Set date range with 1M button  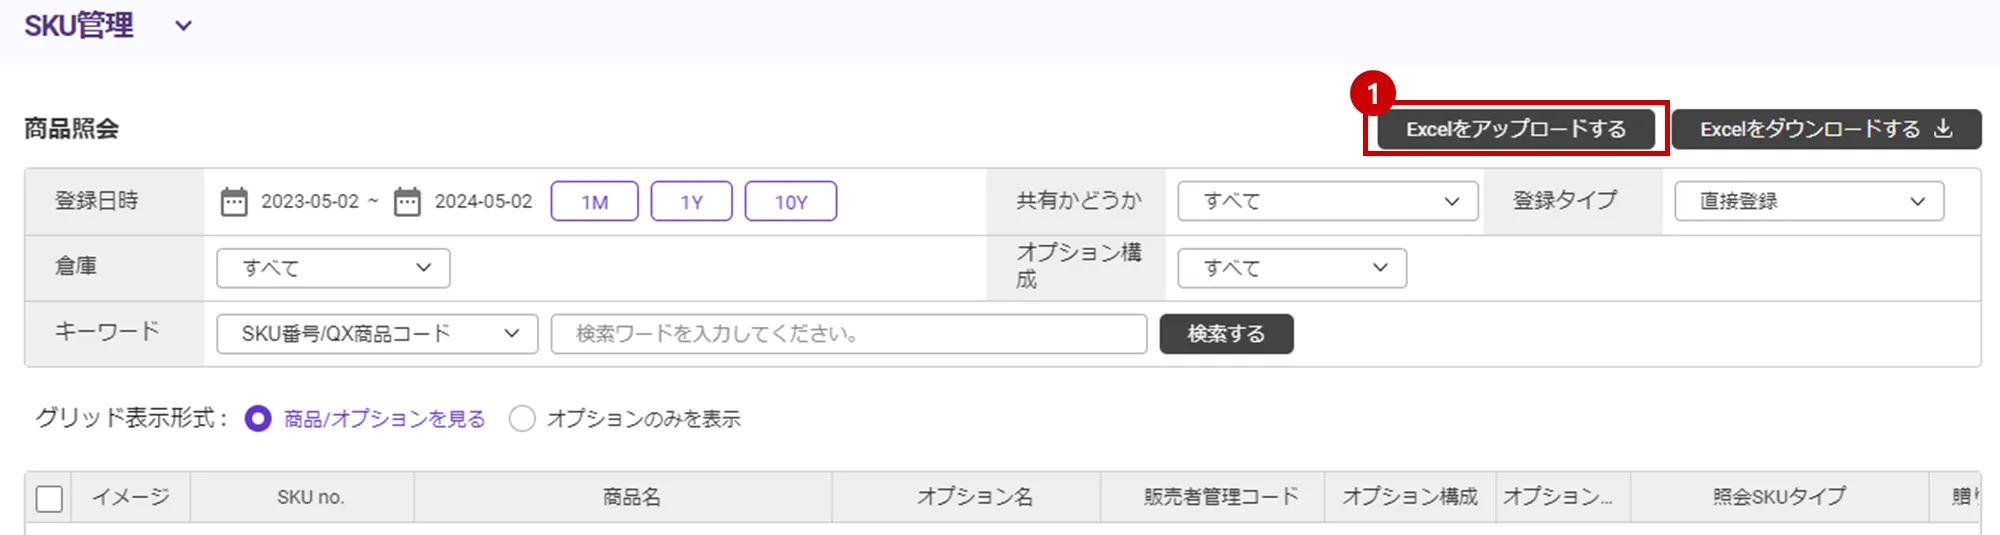[x=594, y=202]
